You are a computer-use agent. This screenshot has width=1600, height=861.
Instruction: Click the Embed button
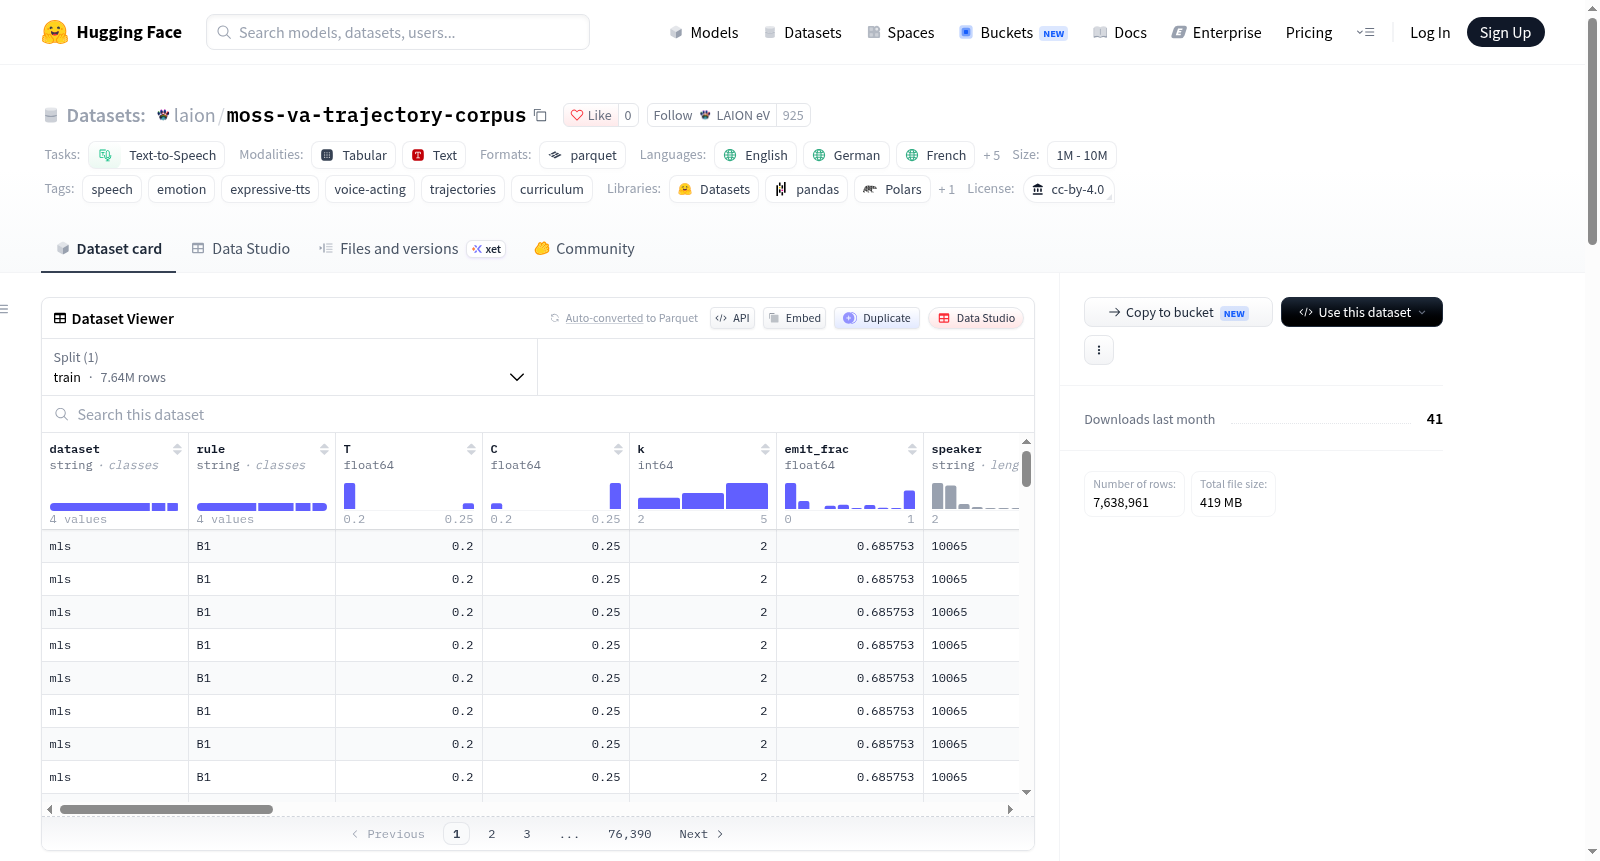[794, 318]
